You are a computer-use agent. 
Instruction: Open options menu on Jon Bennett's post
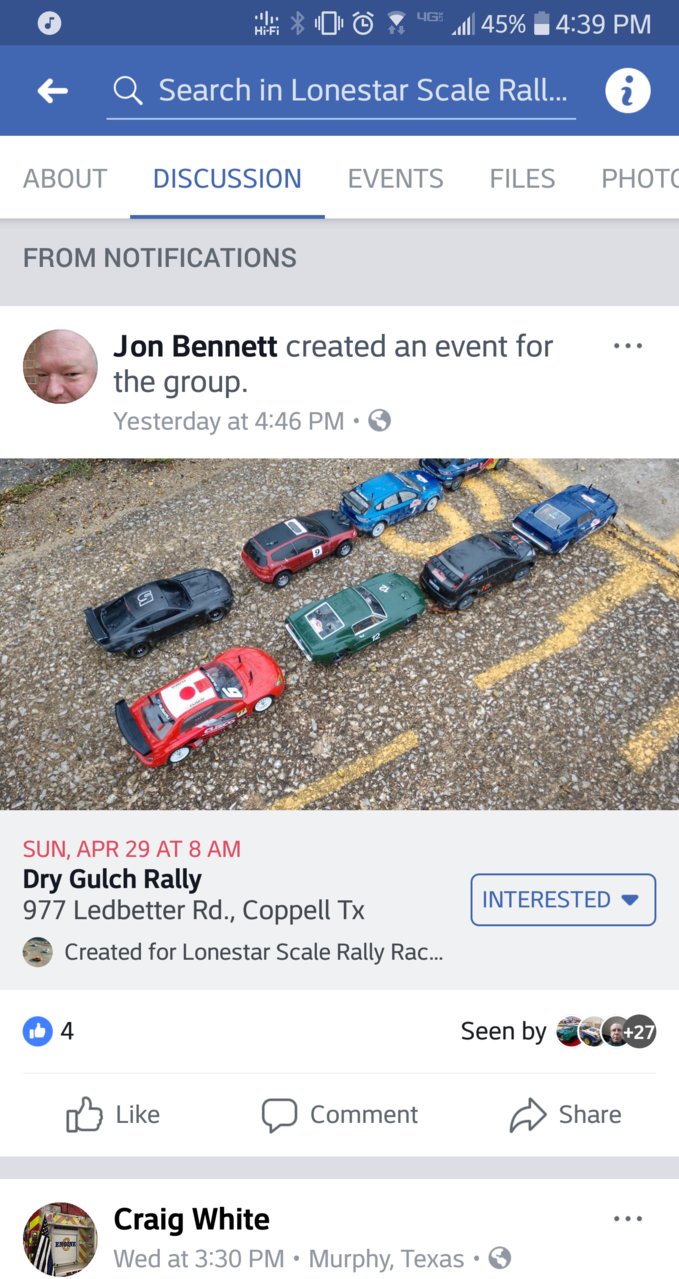point(628,346)
